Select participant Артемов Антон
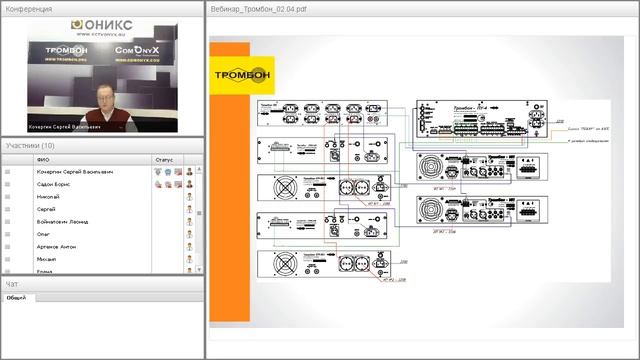 point(56,247)
